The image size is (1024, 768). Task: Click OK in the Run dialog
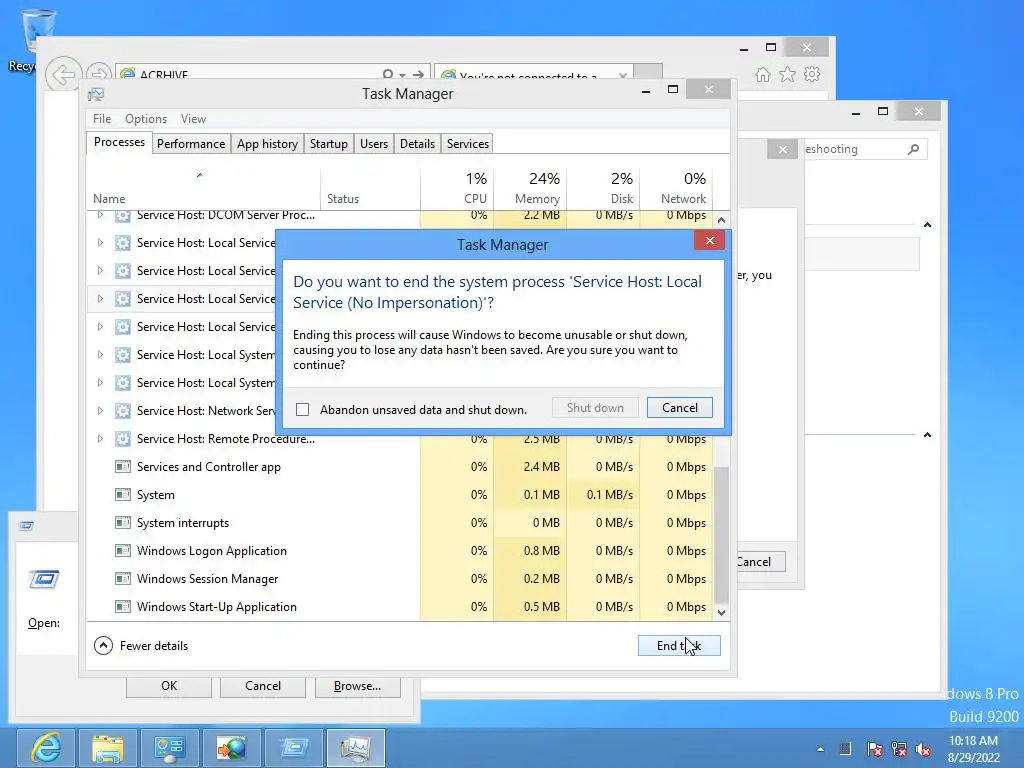(168, 686)
